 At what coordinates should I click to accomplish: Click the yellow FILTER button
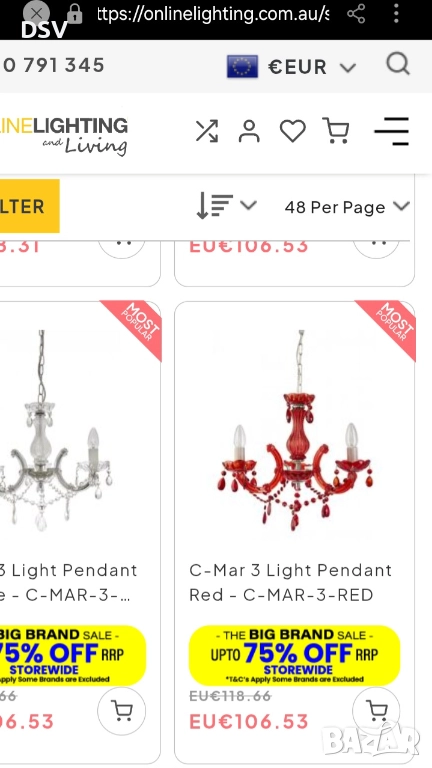click(28, 206)
